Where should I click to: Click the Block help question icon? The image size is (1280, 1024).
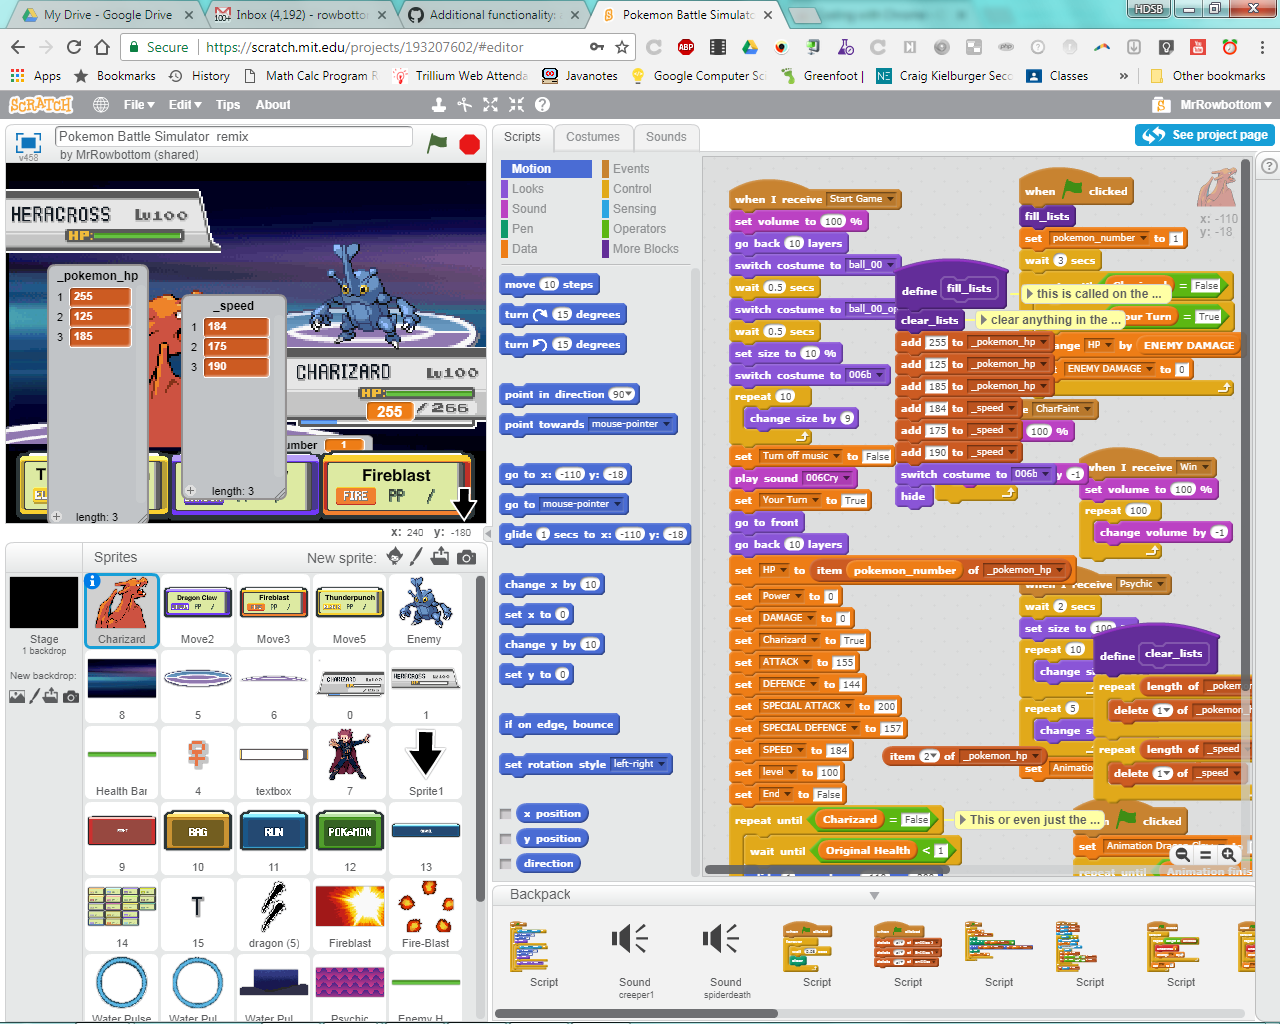(542, 104)
